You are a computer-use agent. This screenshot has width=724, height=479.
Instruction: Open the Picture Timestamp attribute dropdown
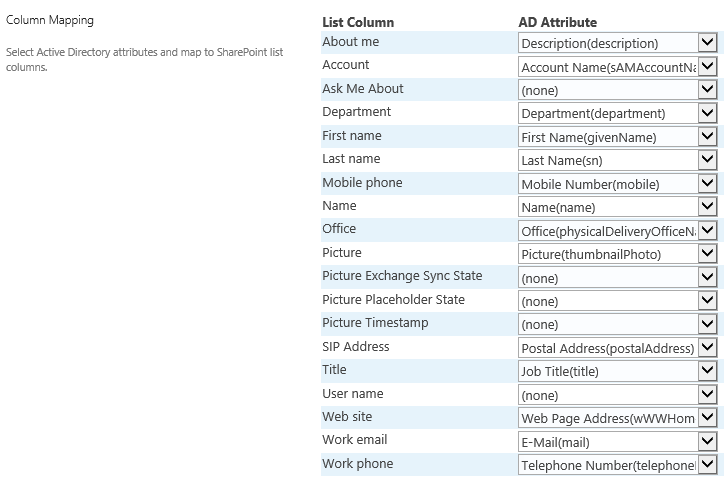tap(708, 324)
